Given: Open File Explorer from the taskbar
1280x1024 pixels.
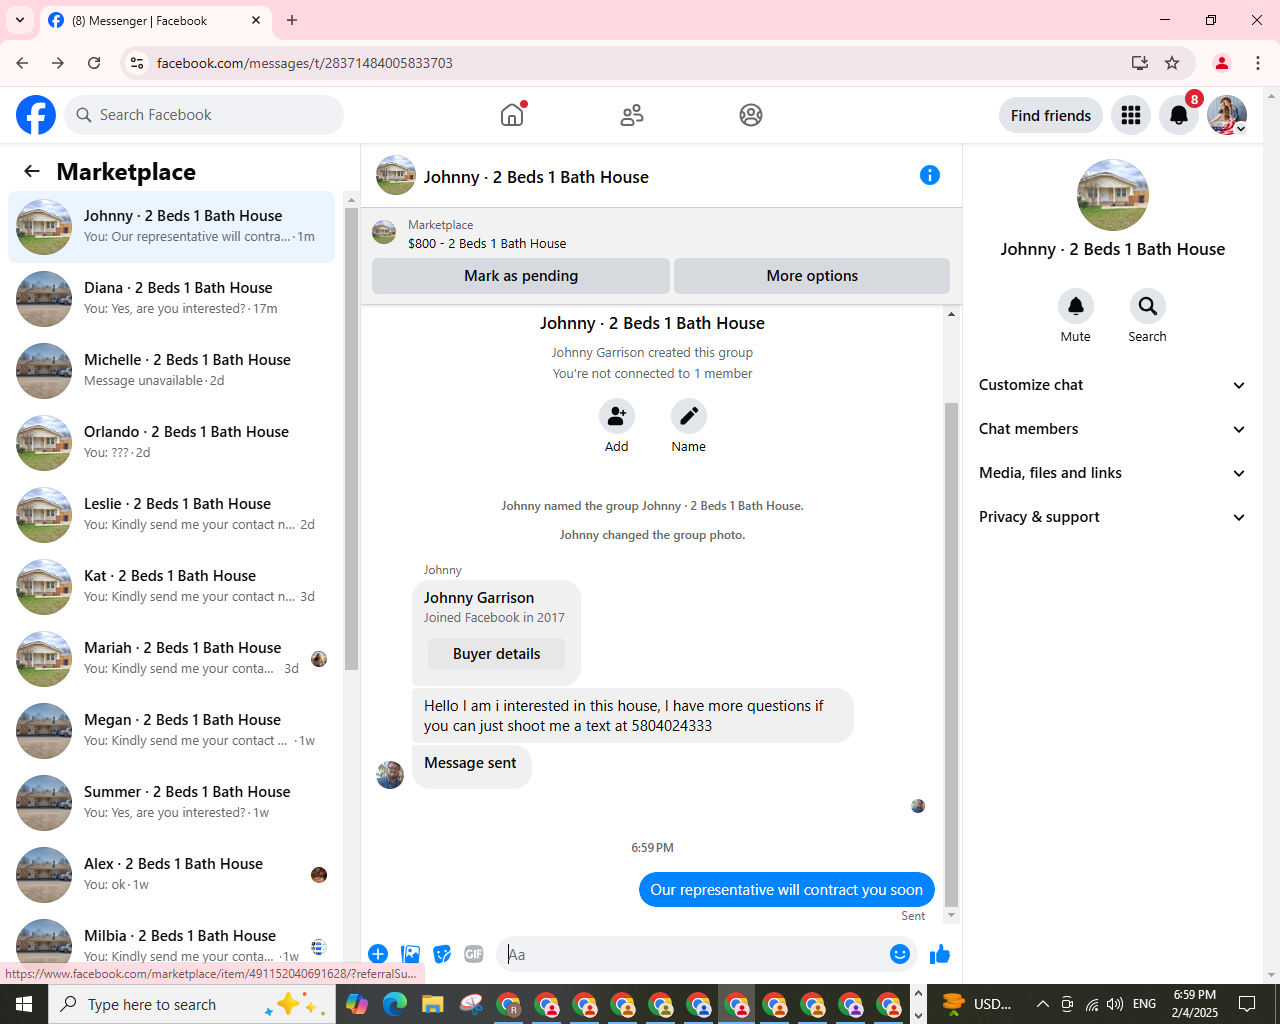Looking at the screenshot, I should (x=433, y=1004).
